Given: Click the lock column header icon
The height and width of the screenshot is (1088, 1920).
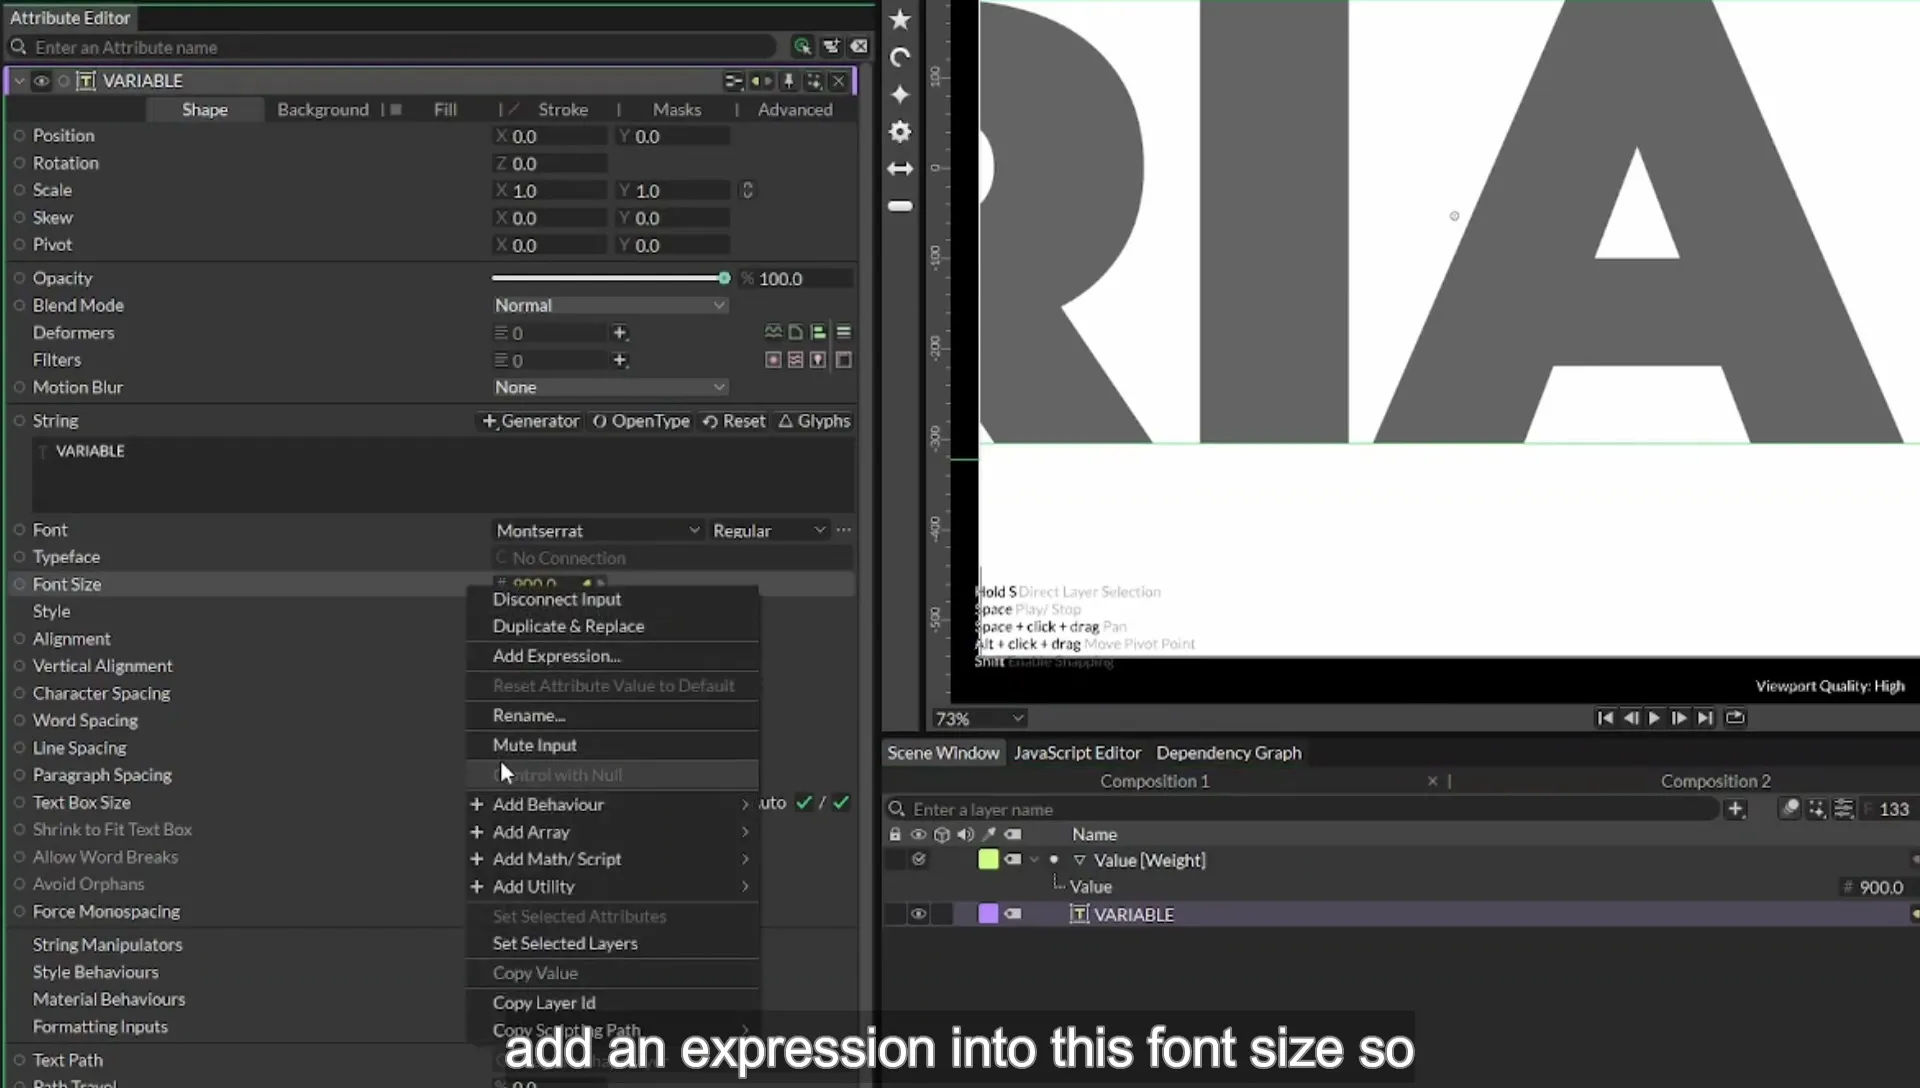Looking at the screenshot, I should click(895, 834).
